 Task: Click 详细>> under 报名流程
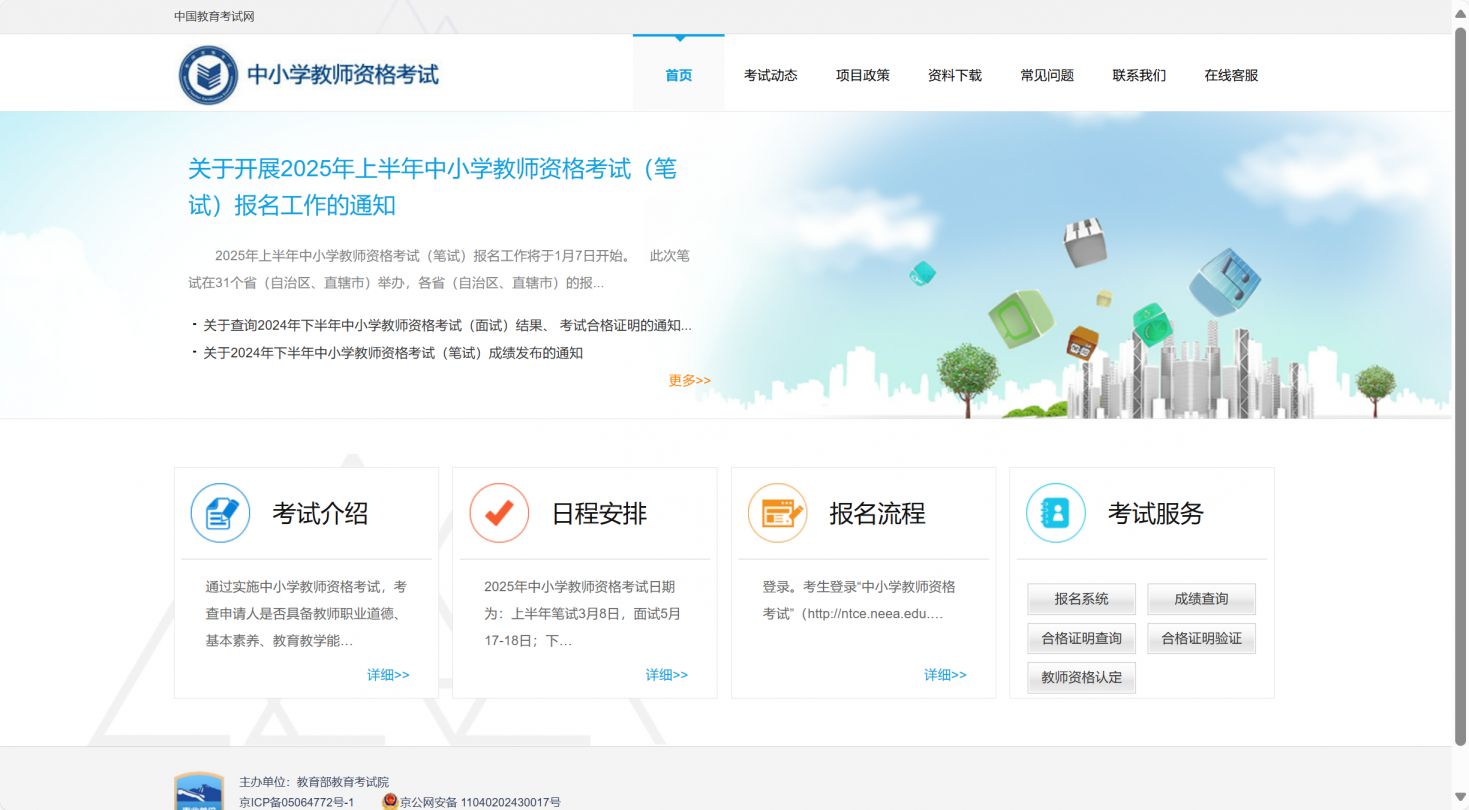[945, 675]
